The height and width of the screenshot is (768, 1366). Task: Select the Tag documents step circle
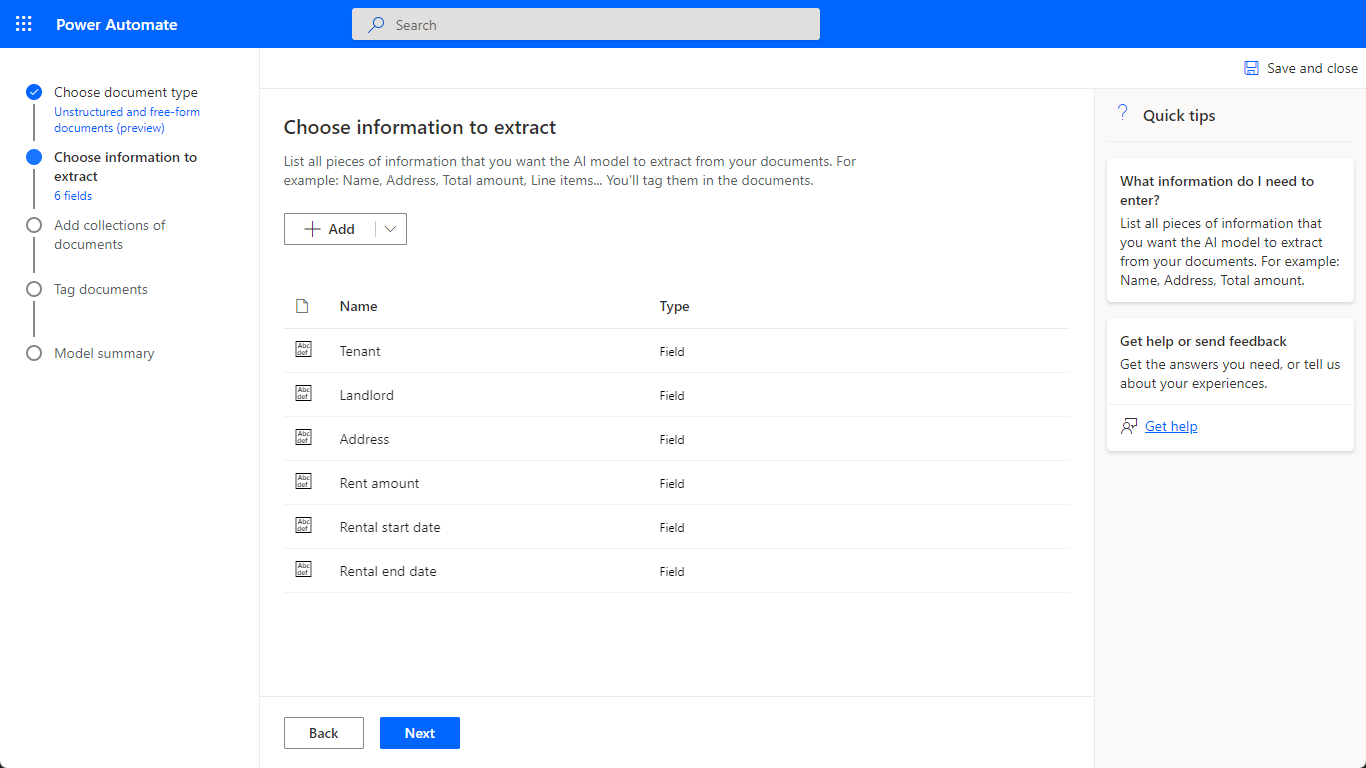[x=33, y=288]
